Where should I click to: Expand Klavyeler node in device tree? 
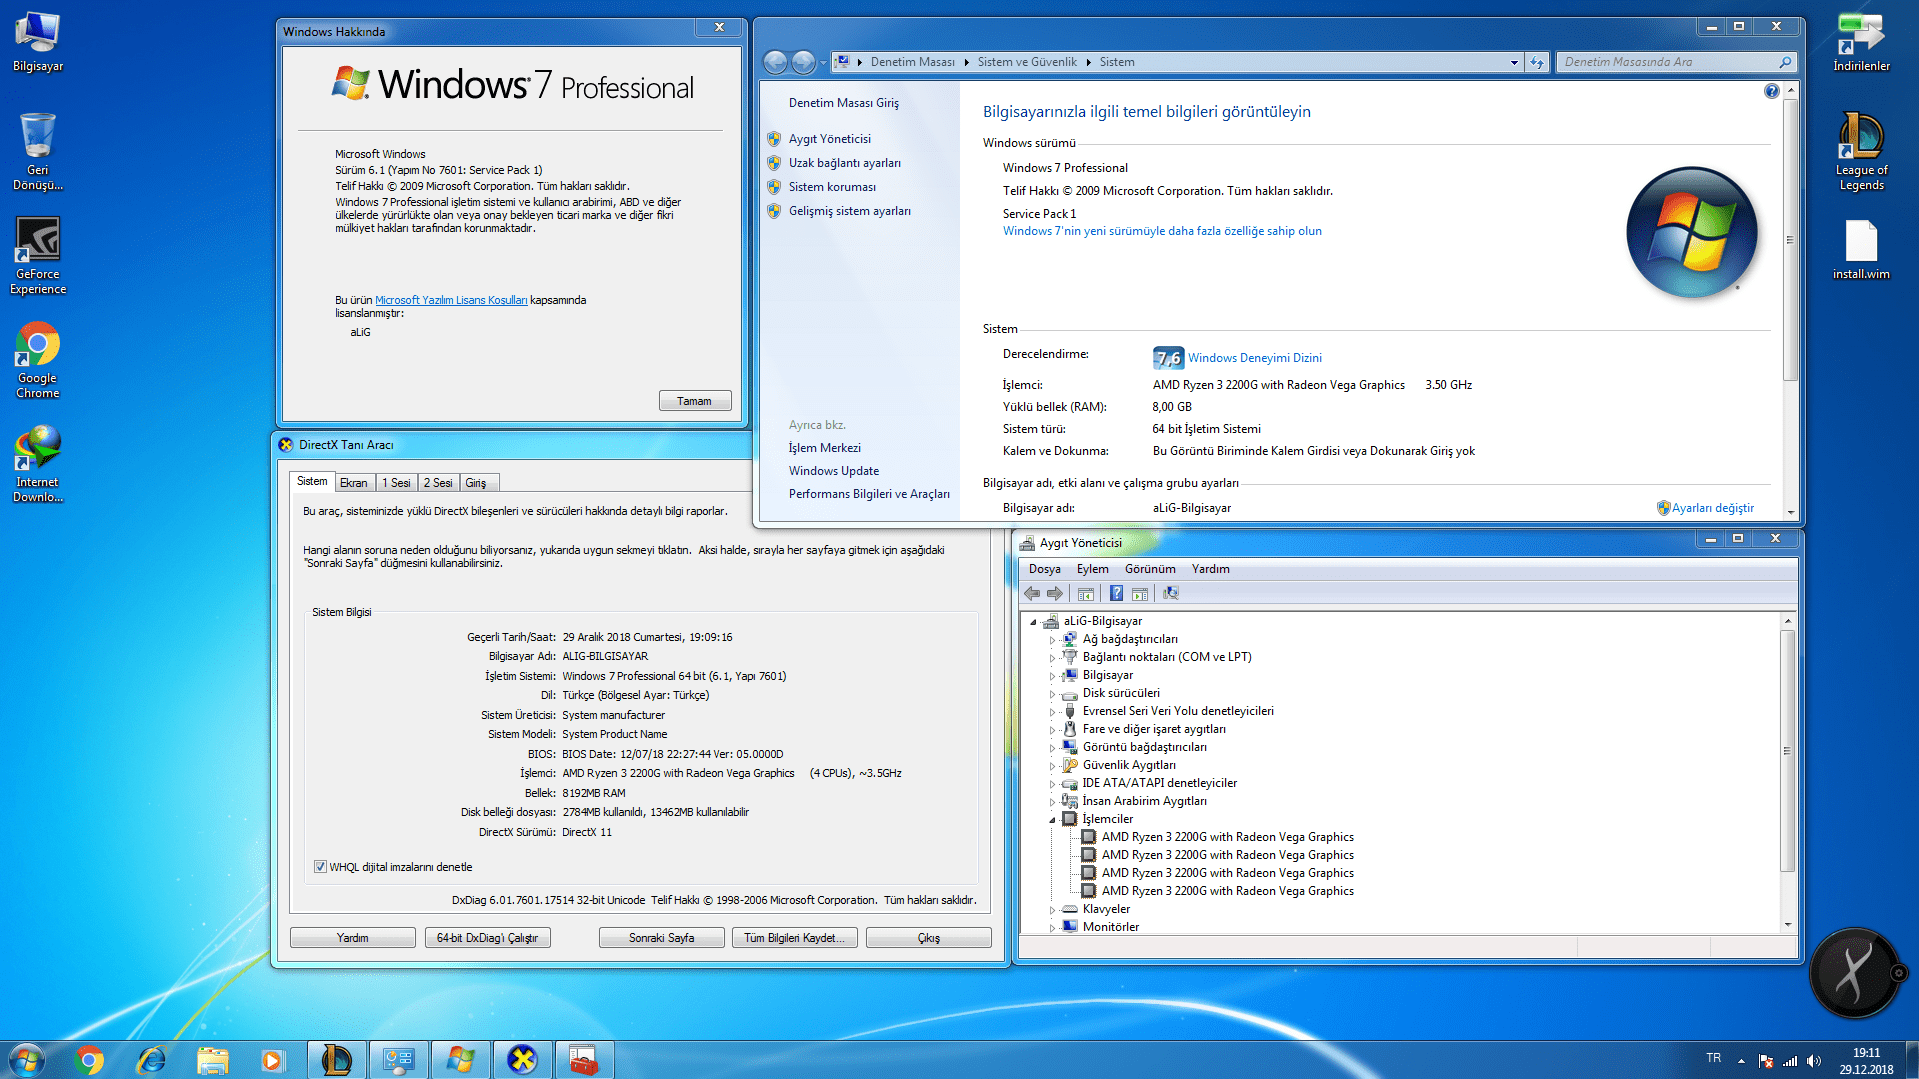(x=1052, y=909)
